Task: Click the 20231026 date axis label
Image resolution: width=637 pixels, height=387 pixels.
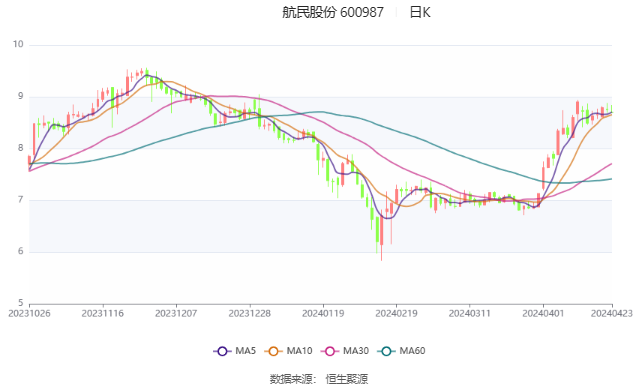Action: pos(29,313)
